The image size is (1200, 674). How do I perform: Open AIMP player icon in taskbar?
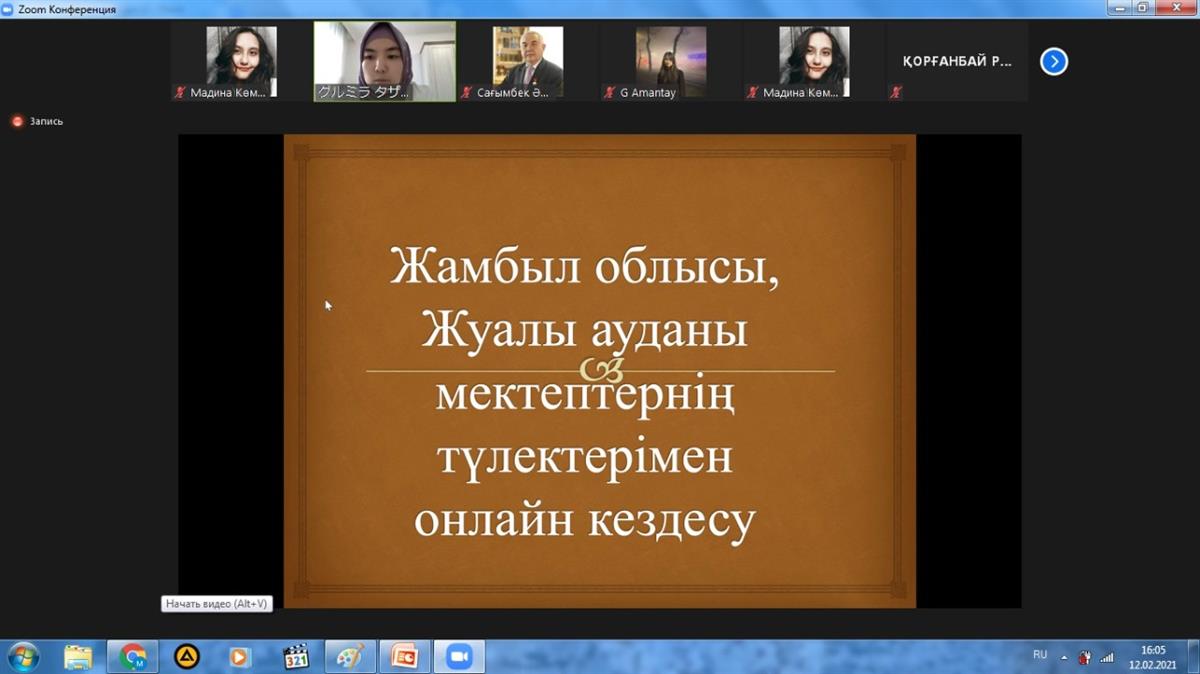click(187, 657)
